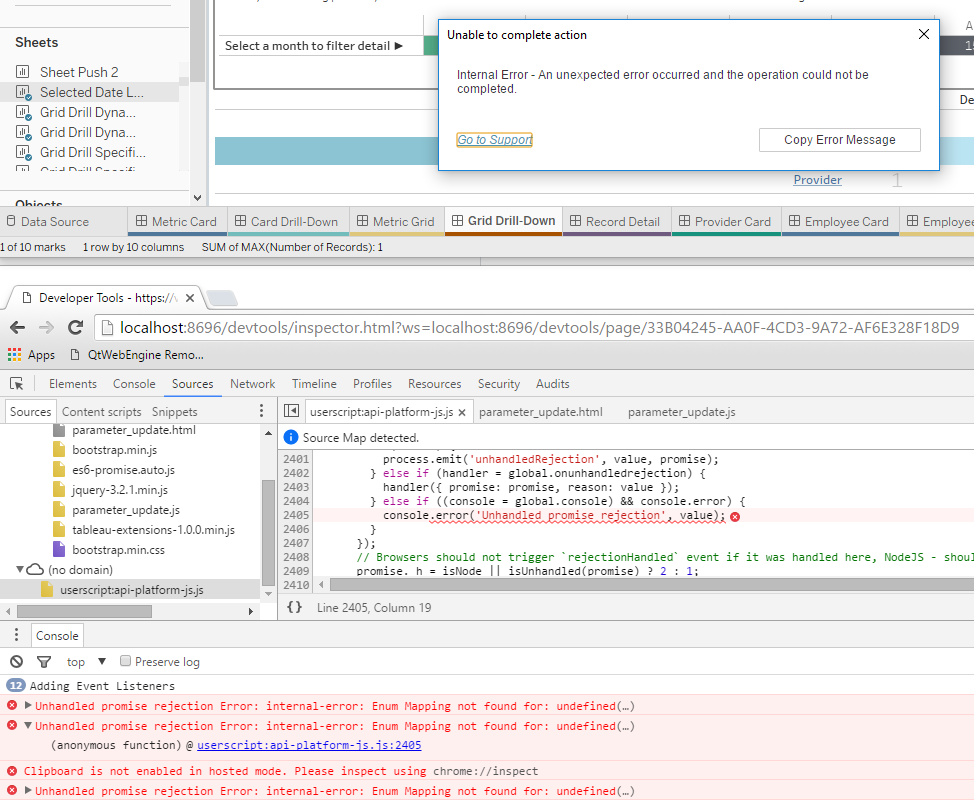This screenshot has width=974, height=805.
Task: Click the Copy Error Message button
Action: pos(839,140)
